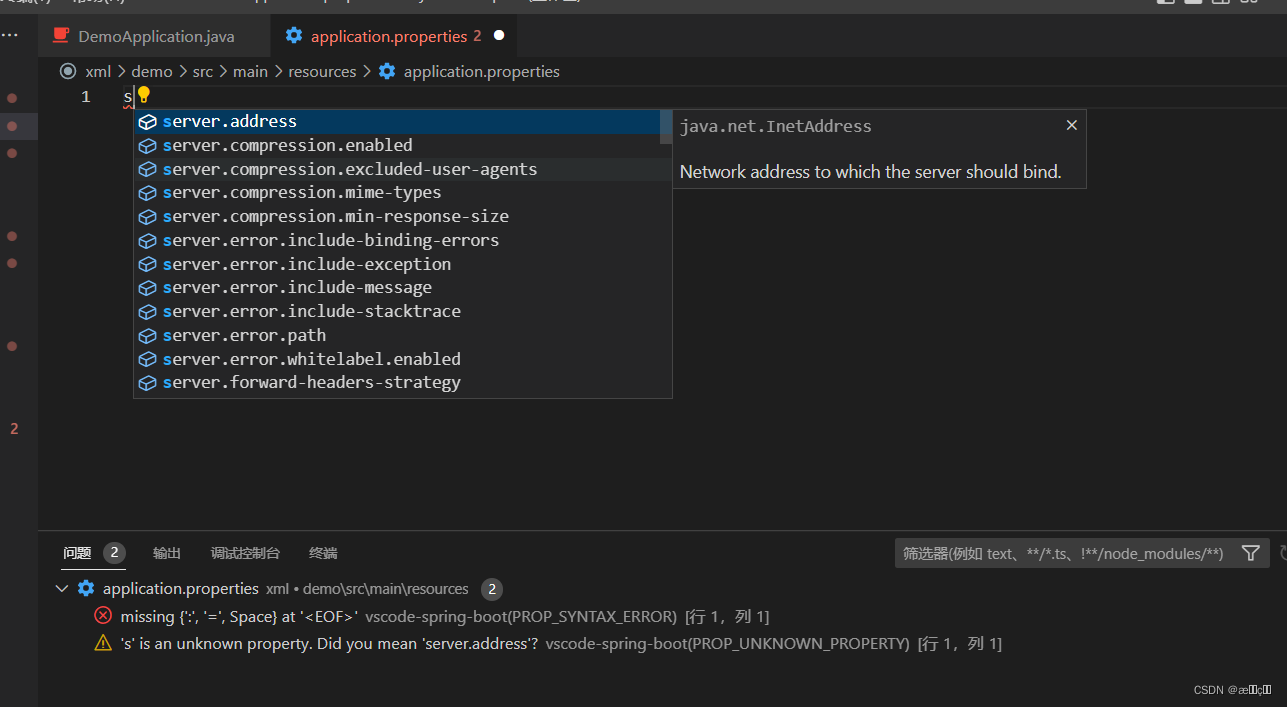
Task: Open the 调试控制台 (Debug Console) tab
Action: tap(245, 553)
